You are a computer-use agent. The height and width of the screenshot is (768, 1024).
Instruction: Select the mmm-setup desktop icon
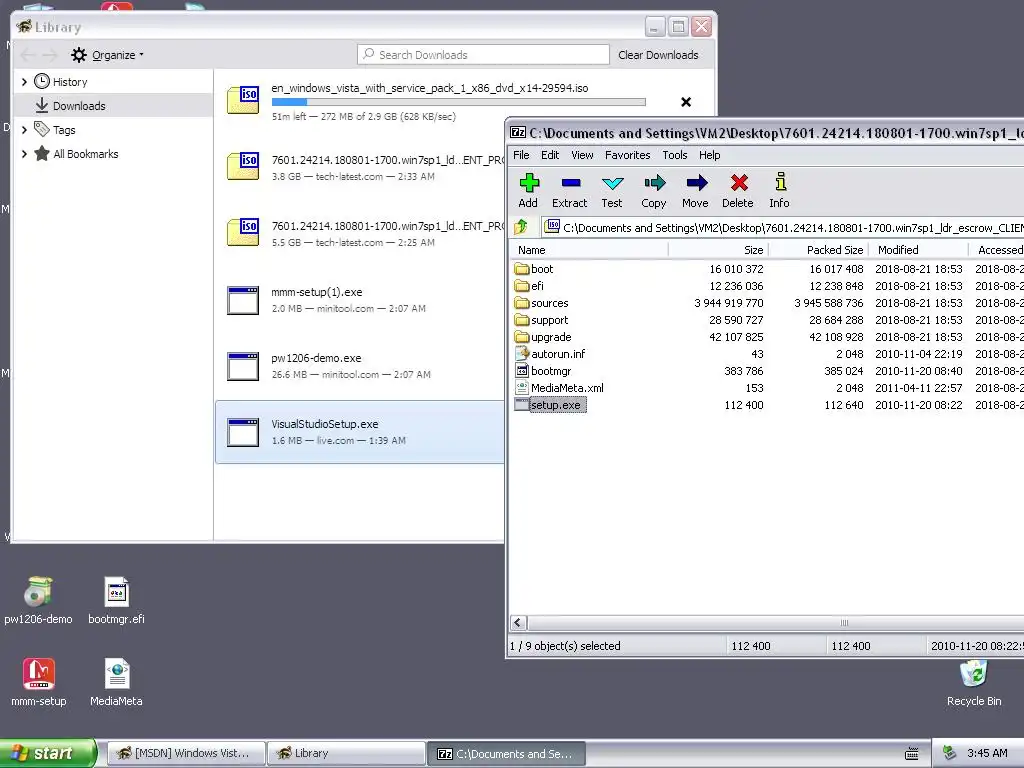39,682
